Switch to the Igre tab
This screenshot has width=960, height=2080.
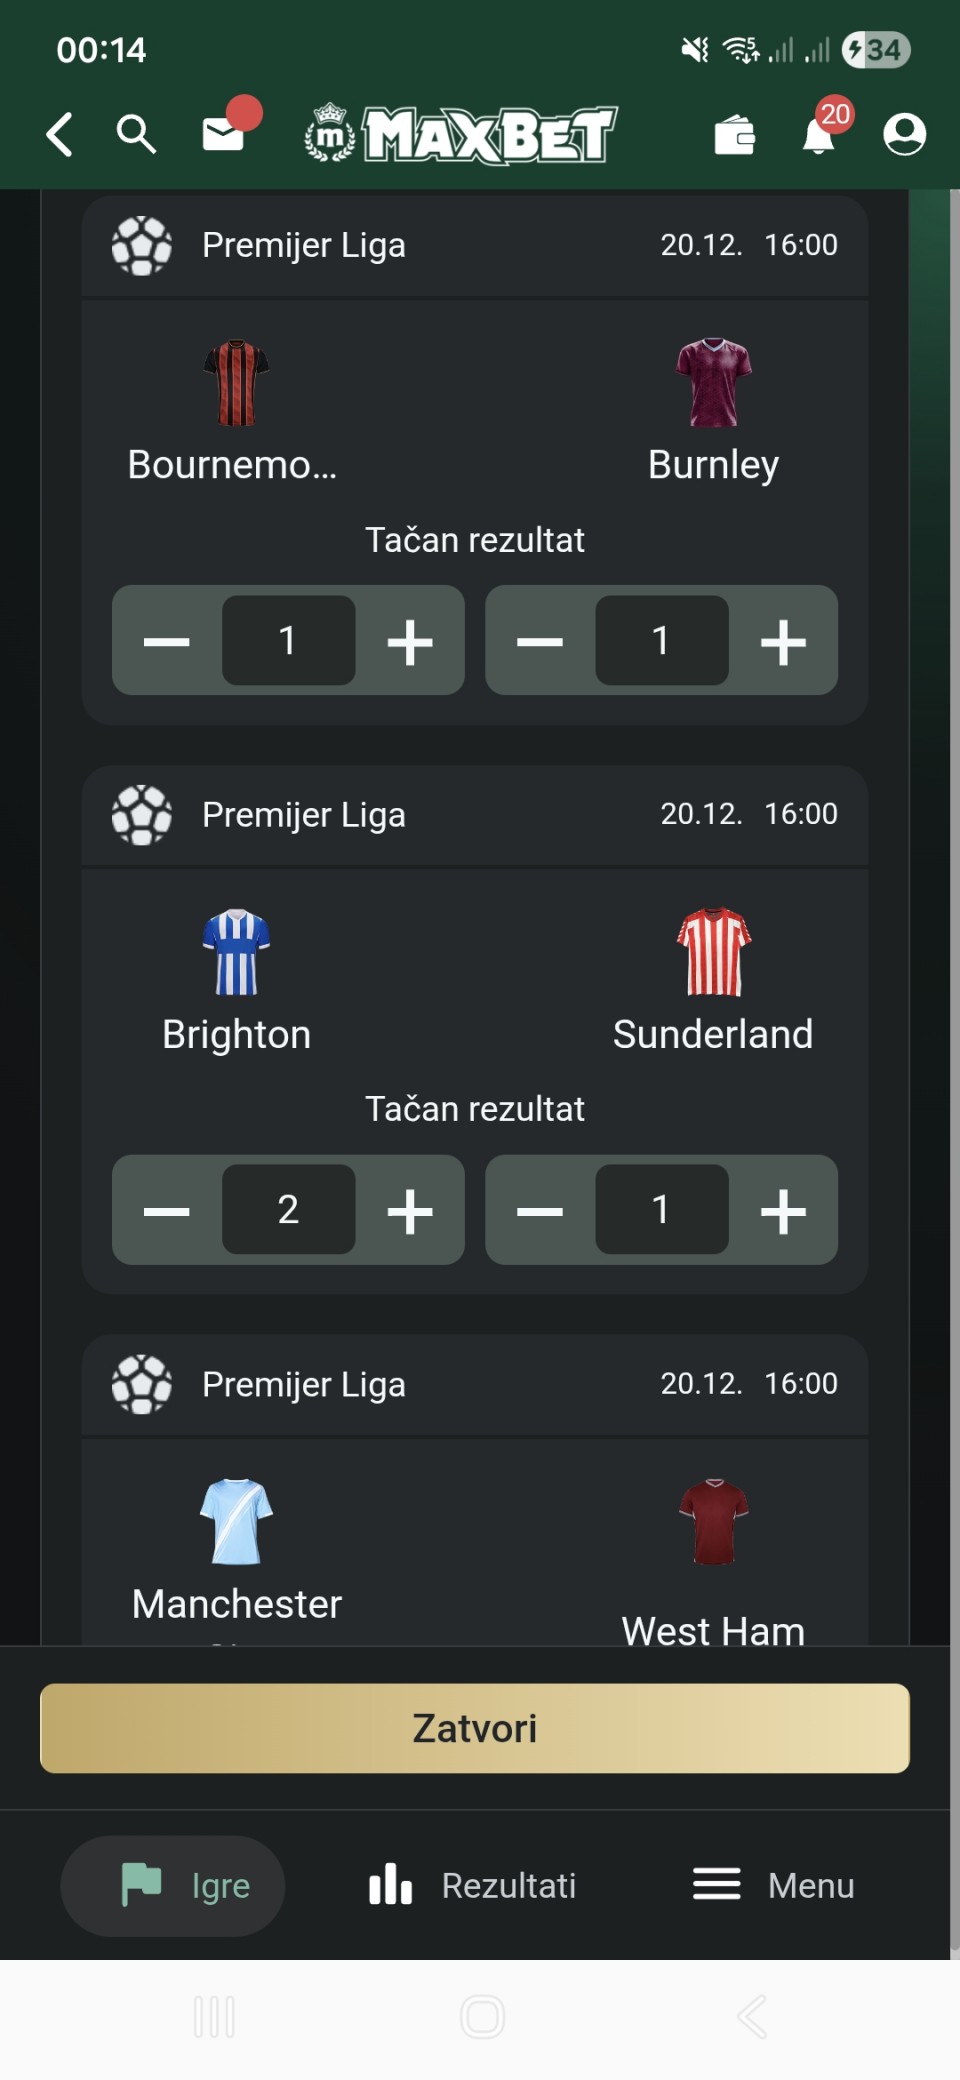[173, 1886]
